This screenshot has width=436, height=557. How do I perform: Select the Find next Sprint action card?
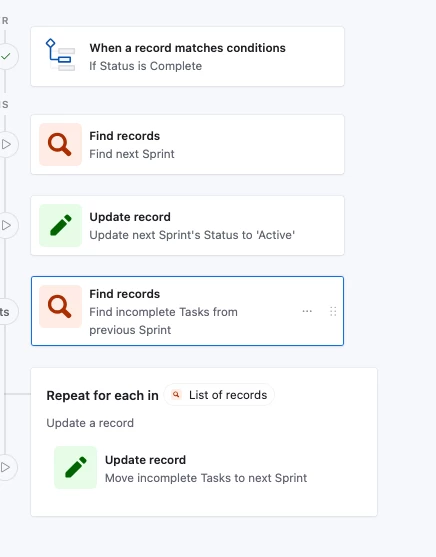[x=187, y=145]
